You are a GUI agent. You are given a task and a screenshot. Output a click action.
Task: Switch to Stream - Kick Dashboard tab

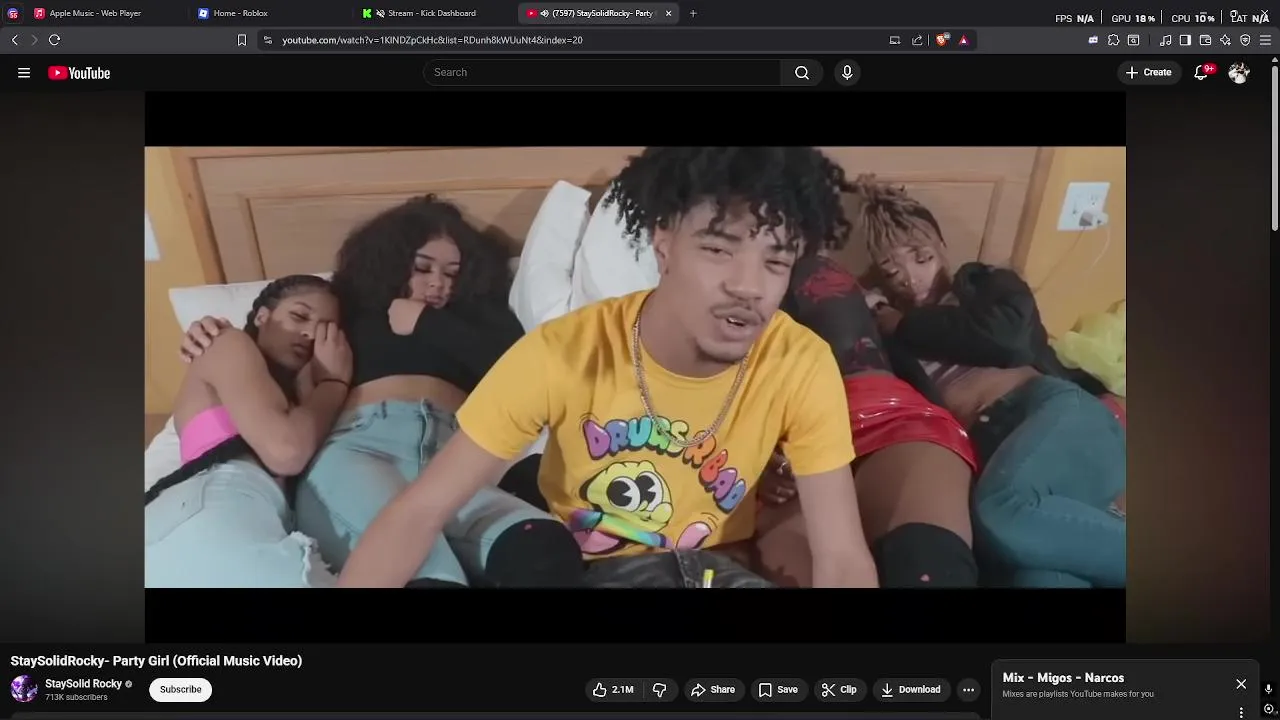click(x=432, y=13)
